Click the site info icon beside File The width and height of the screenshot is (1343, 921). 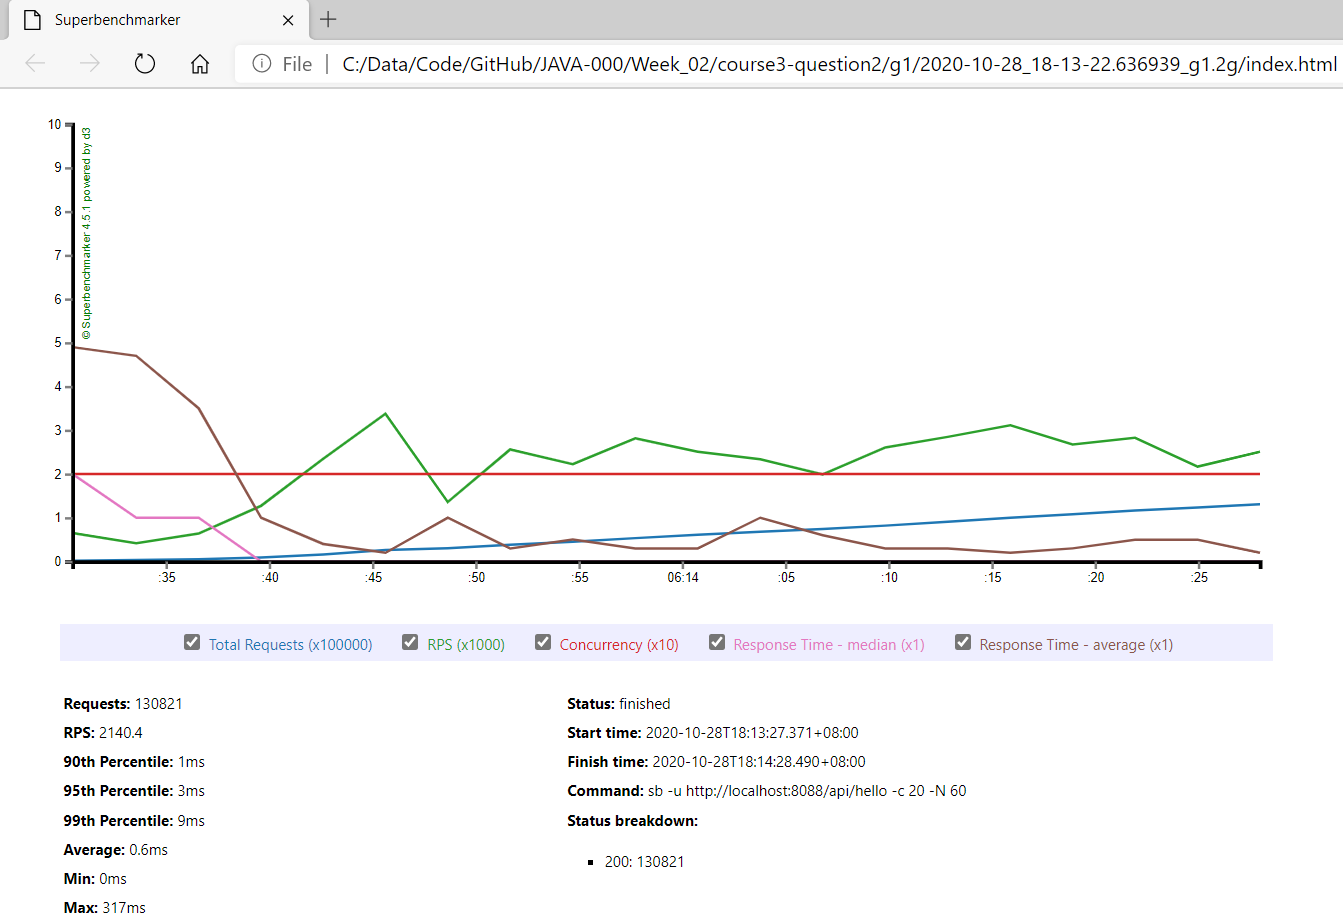point(262,64)
